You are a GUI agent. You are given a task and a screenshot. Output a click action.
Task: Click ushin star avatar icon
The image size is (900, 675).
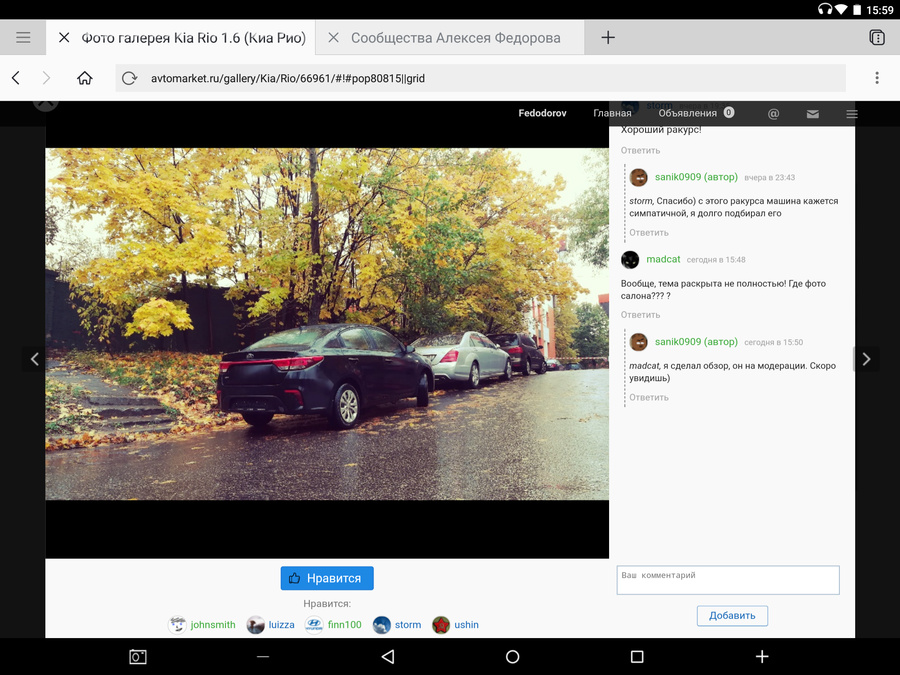point(441,624)
